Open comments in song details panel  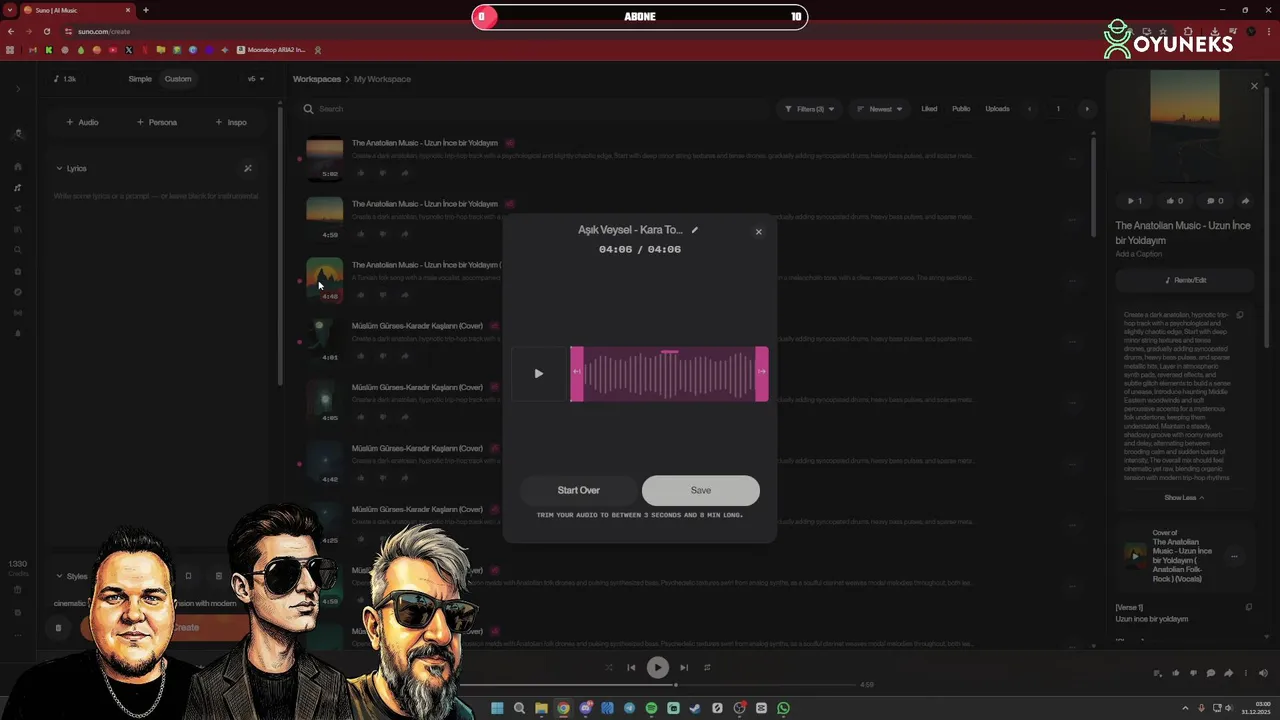pyautogui.click(x=1215, y=201)
